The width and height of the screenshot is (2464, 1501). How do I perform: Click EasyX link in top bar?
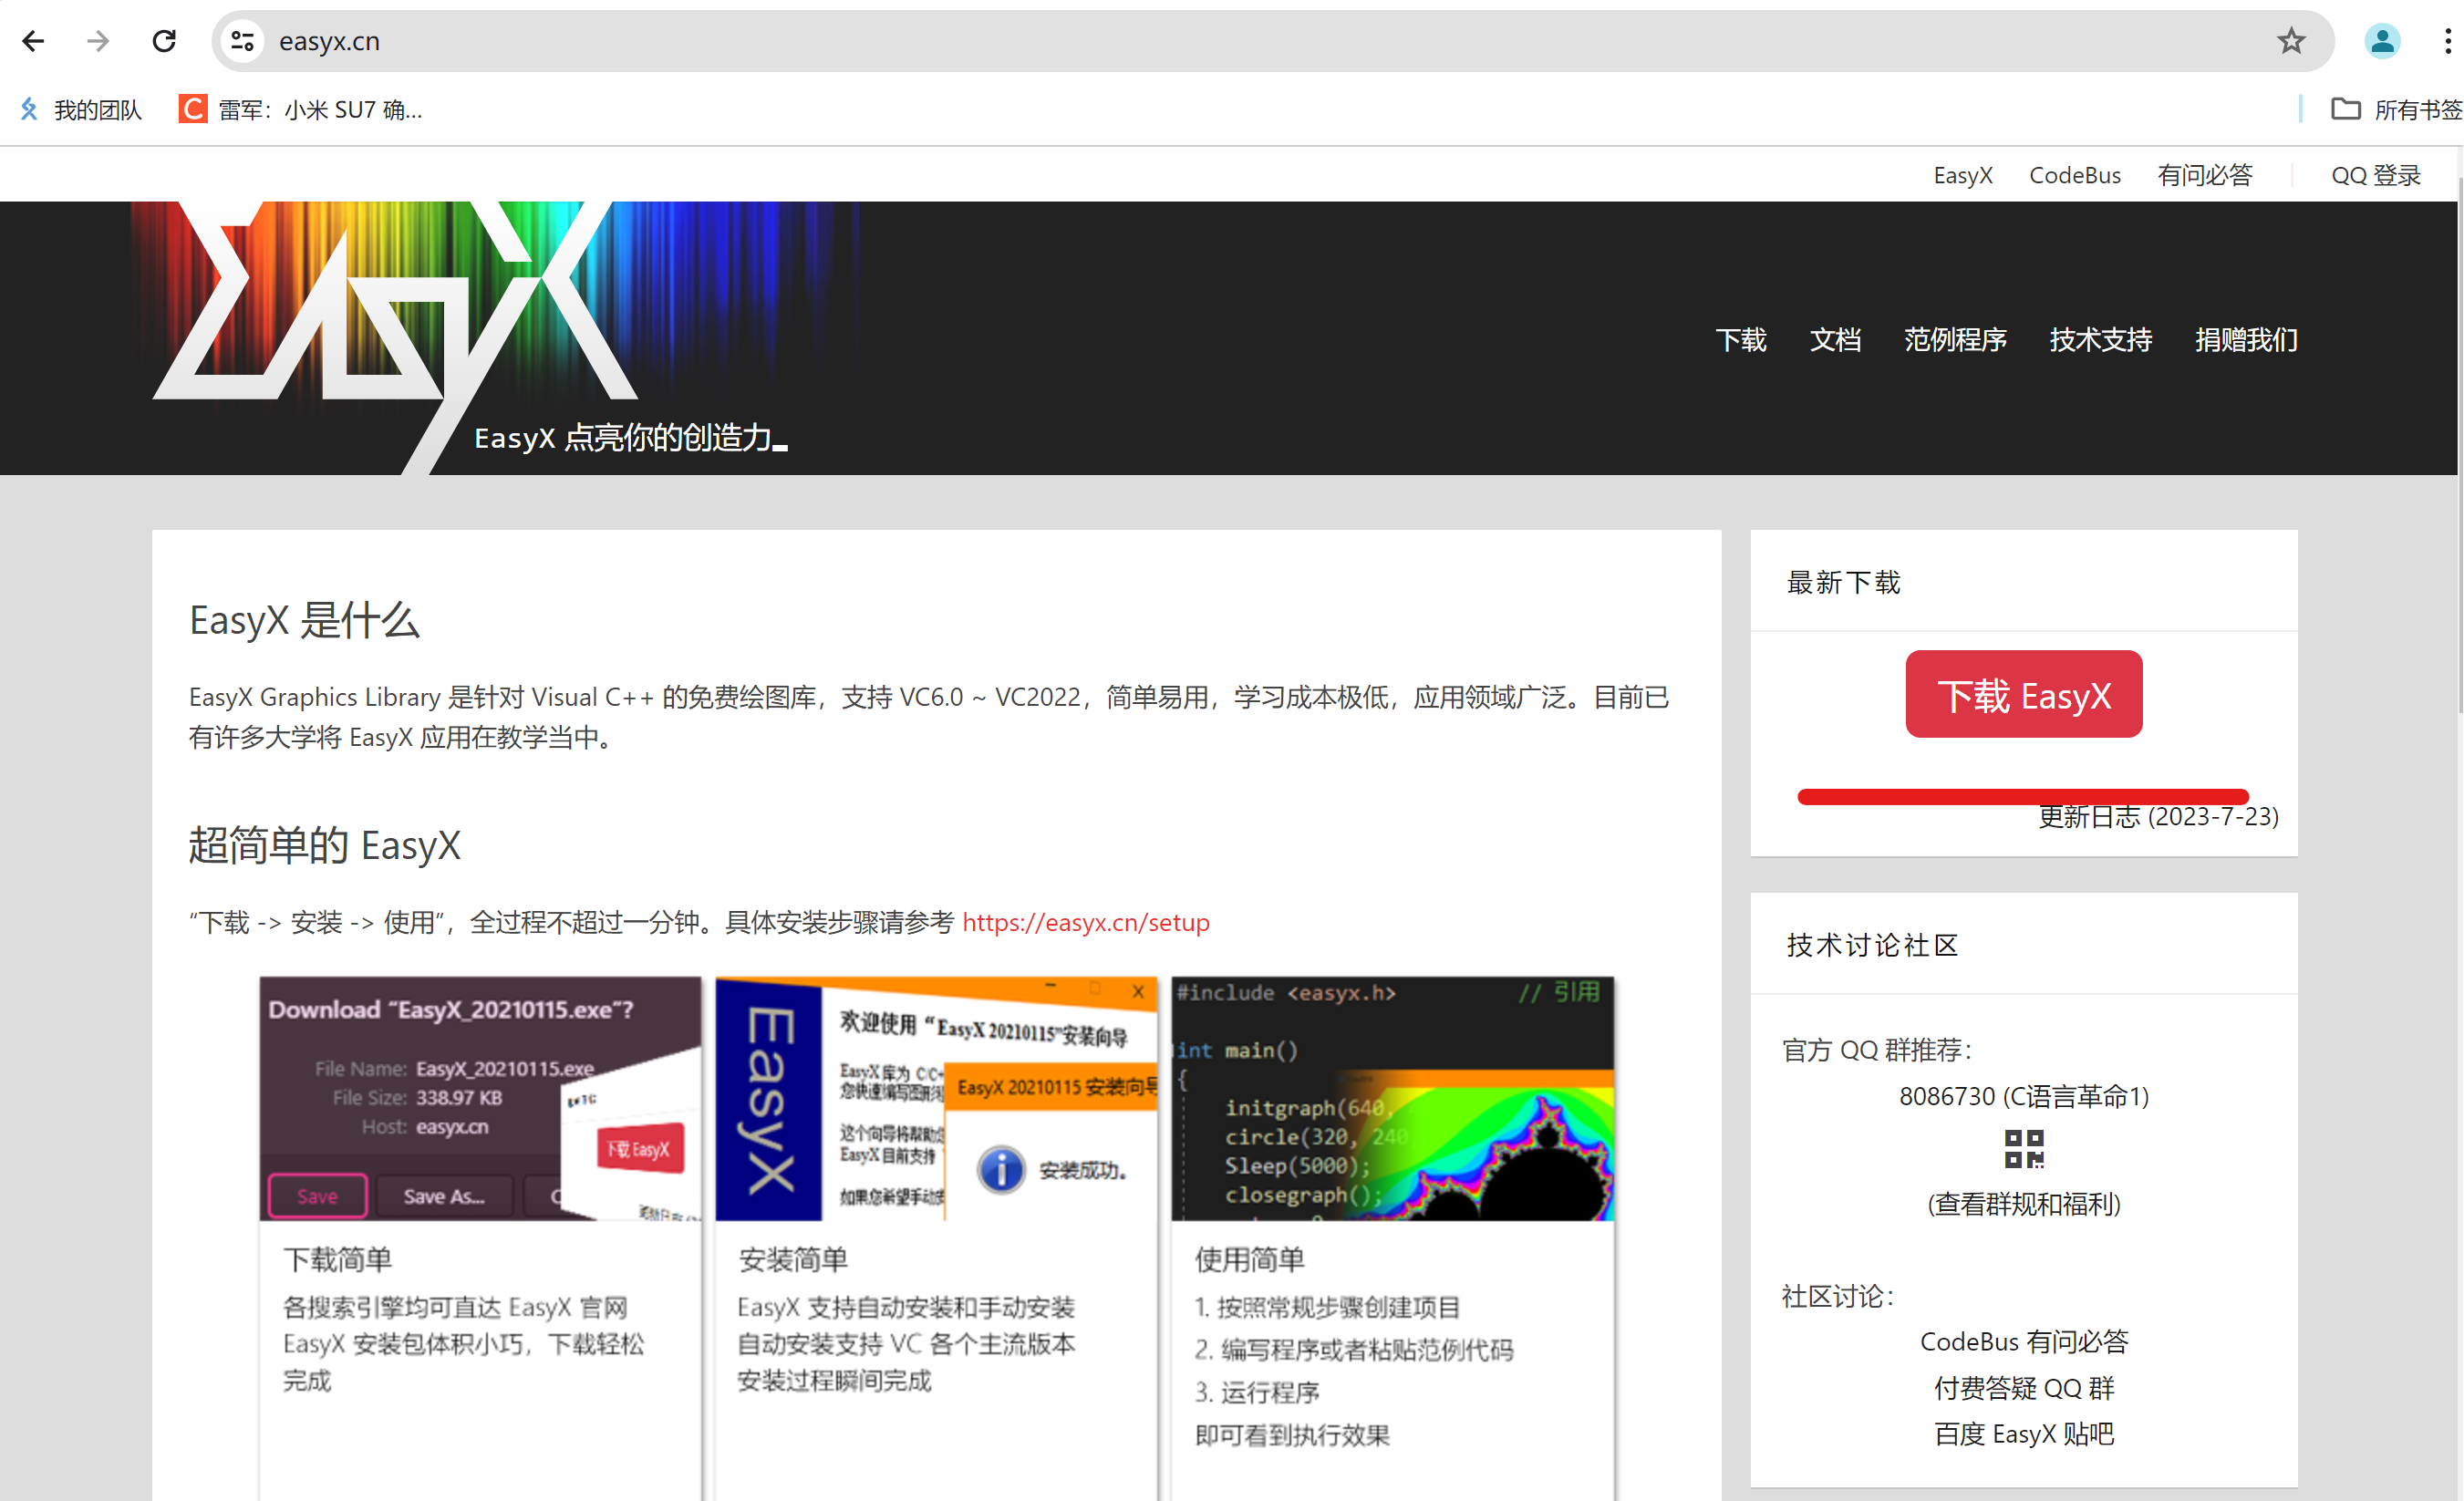tap(1963, 175)
